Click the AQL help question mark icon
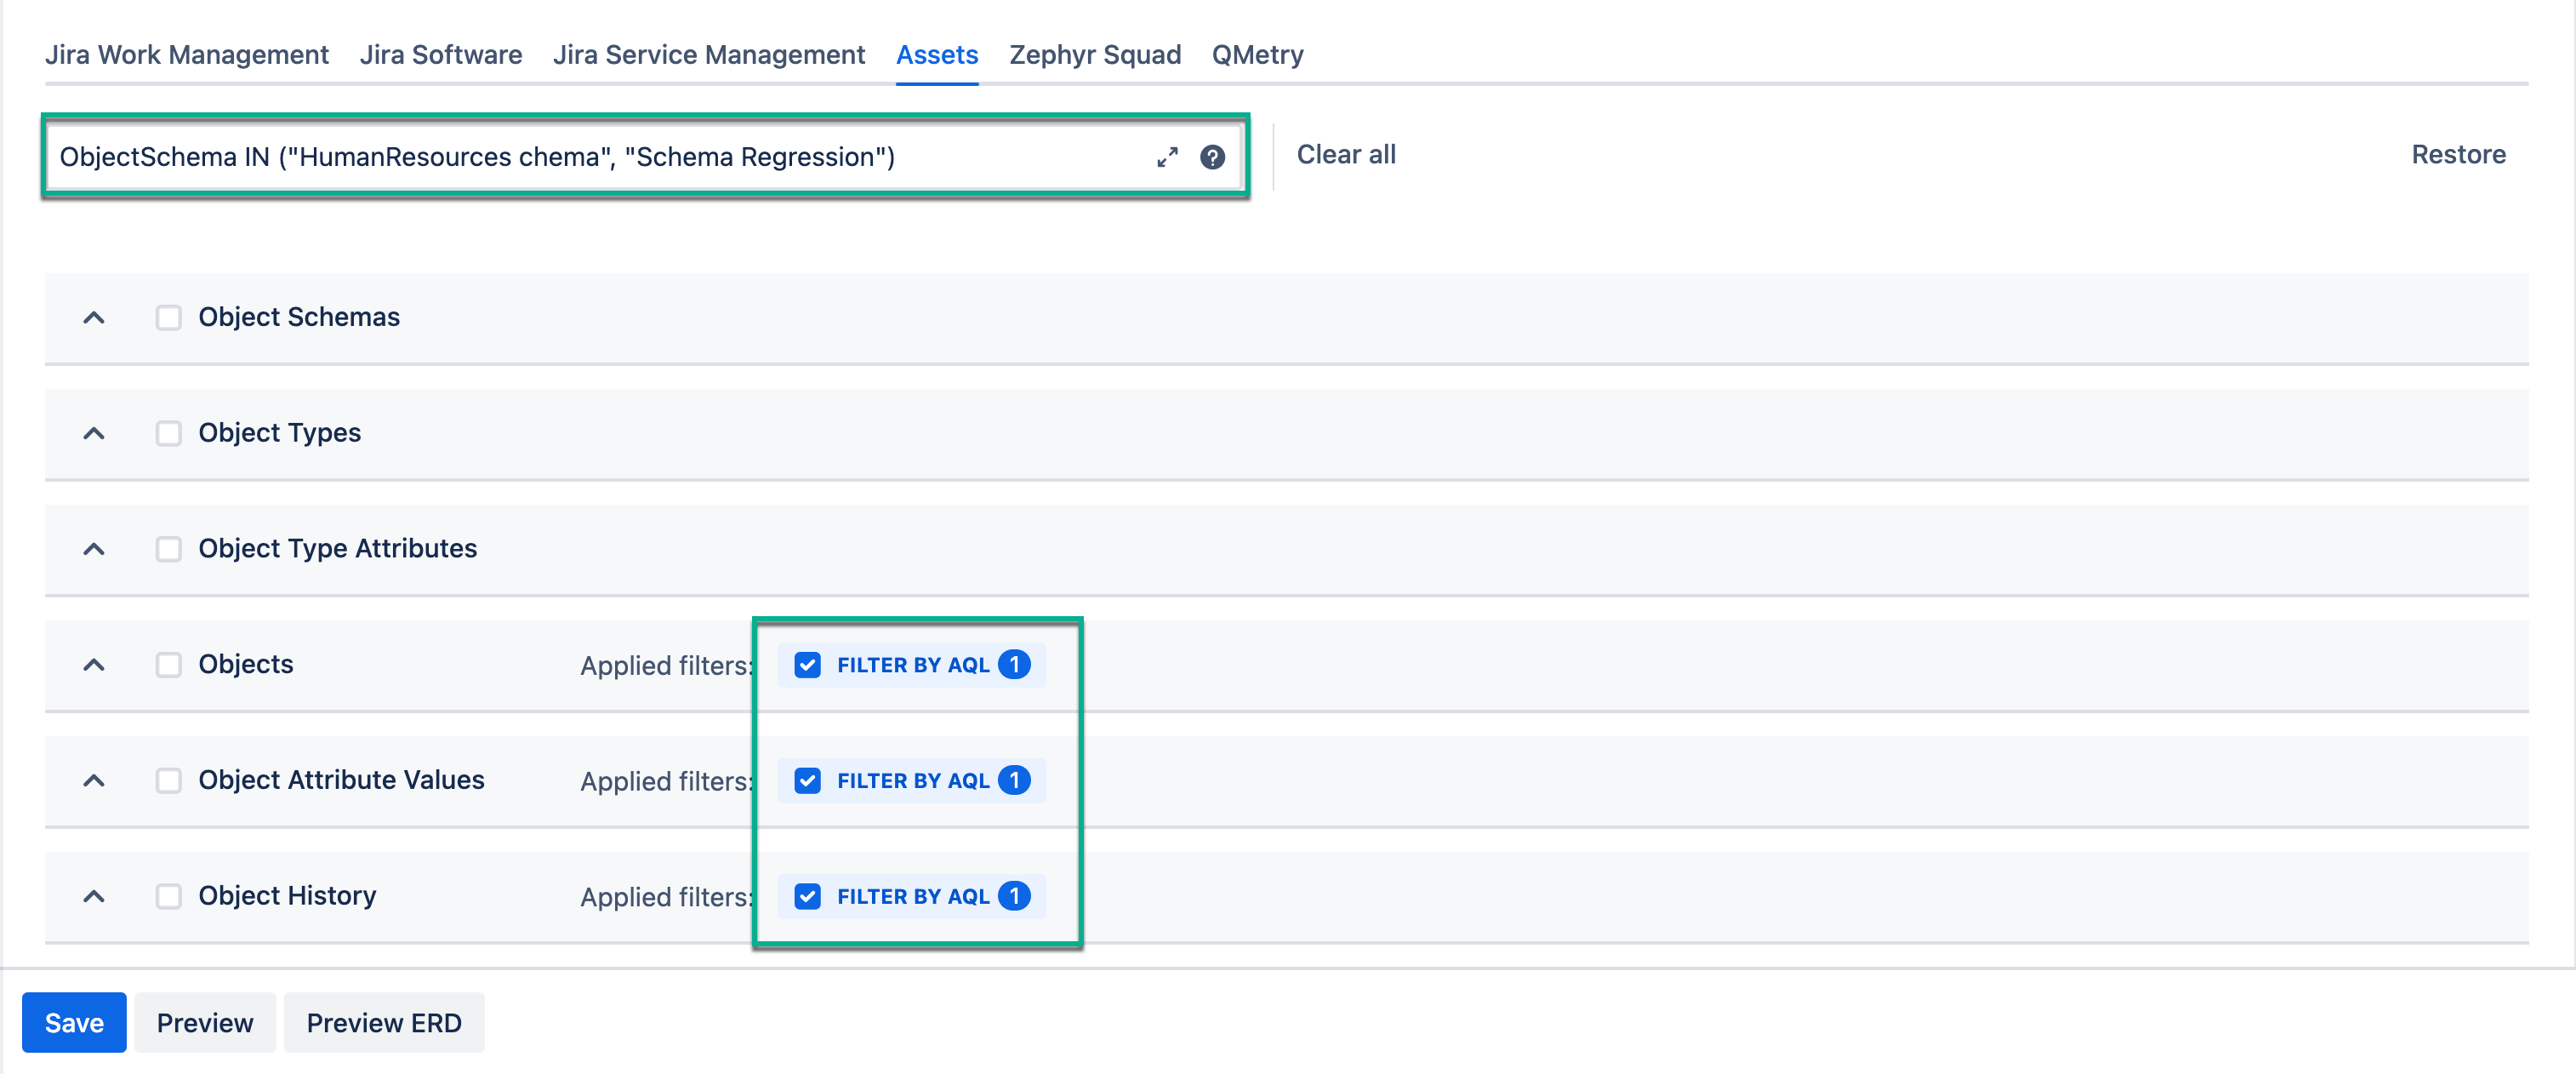The image size is (2576, 1074). [x=1212, y=157]
